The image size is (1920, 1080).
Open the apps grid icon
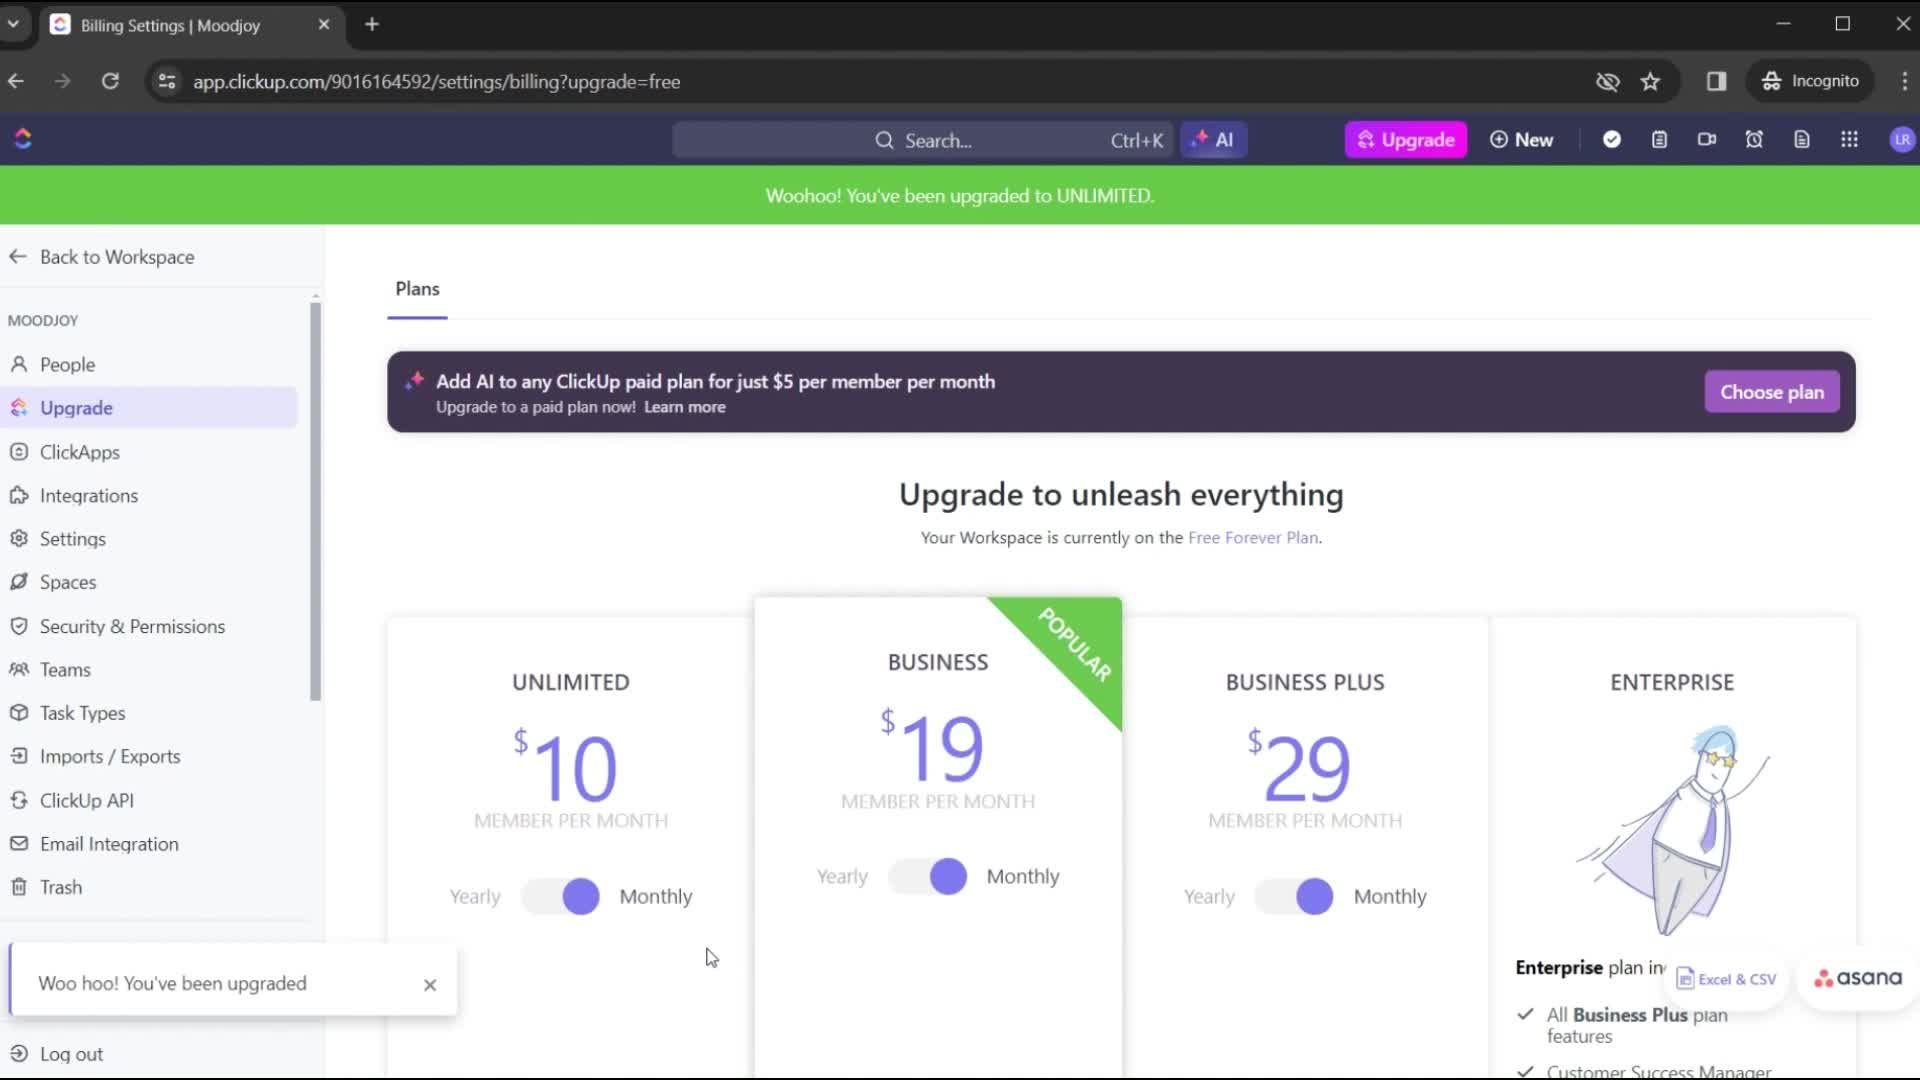click(x=1850, y=140)
